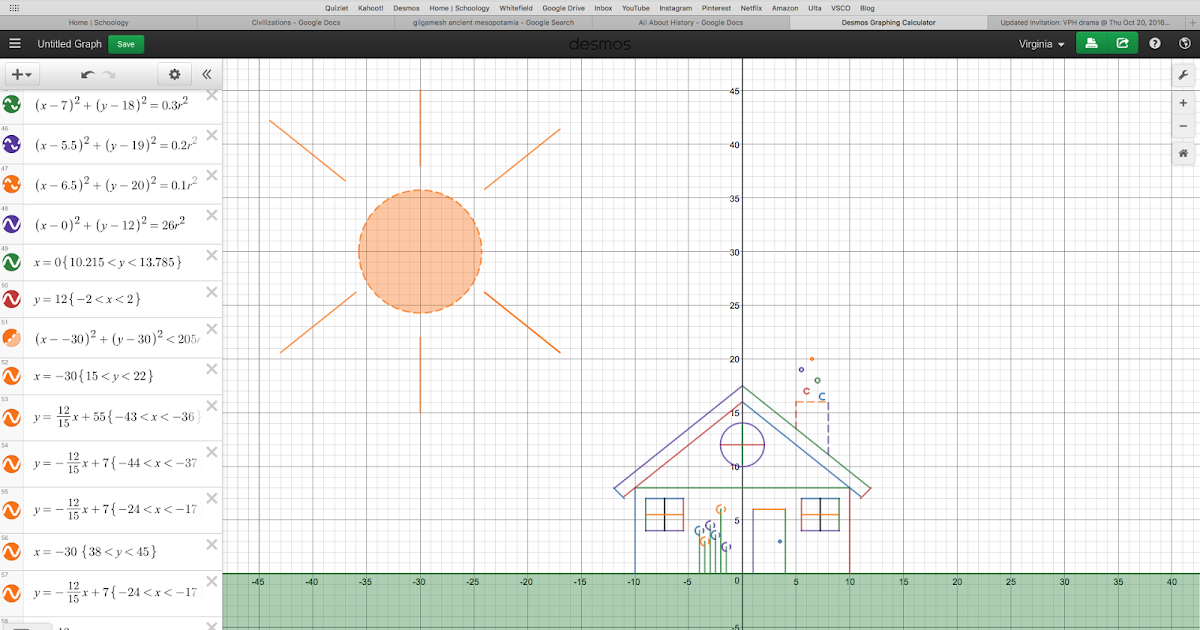Toggle visibility of the first green expression
This screenshot has height=630, width=1200.
pyautogui.click(x=10, y=104)
